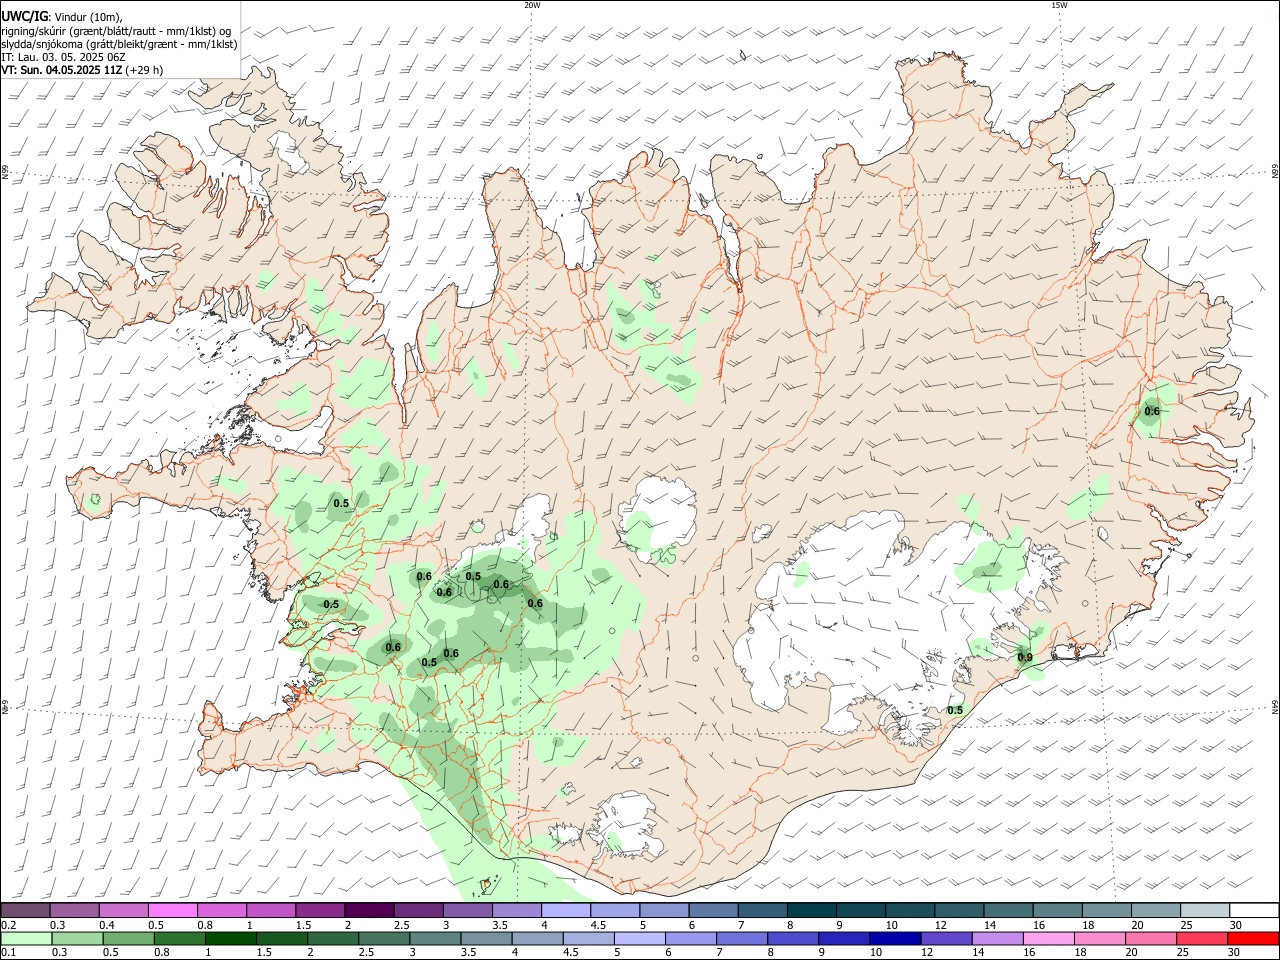1280x960 pixels.
Task: Pick the lower legend blue swatch 7 to 8
Action: tap(742, 938)
